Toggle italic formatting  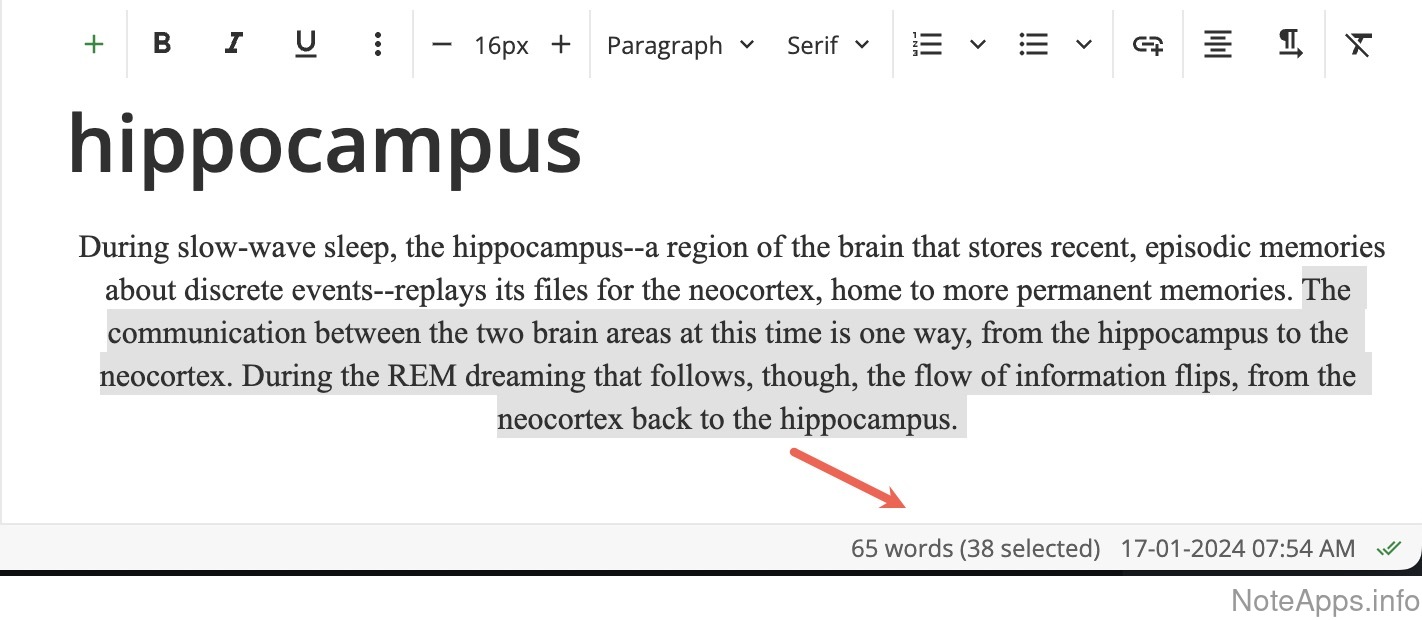coord(234,44)
